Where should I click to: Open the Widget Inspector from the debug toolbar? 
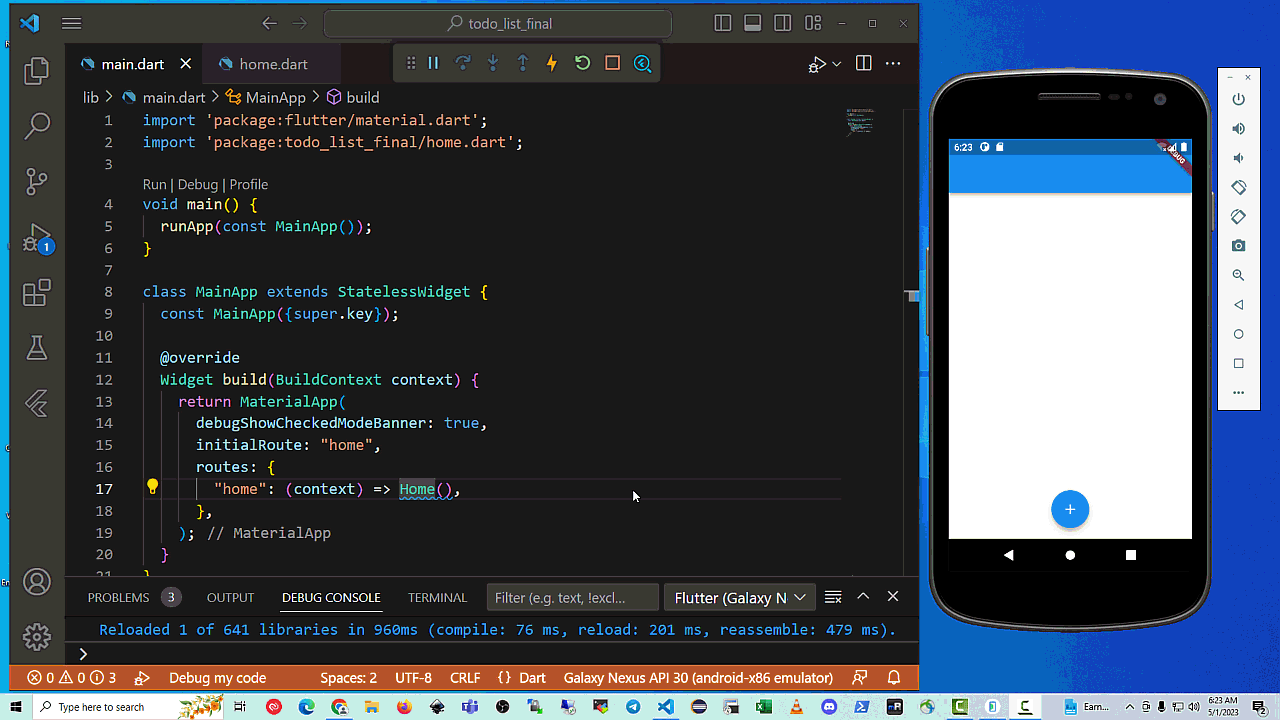[643, 64]
